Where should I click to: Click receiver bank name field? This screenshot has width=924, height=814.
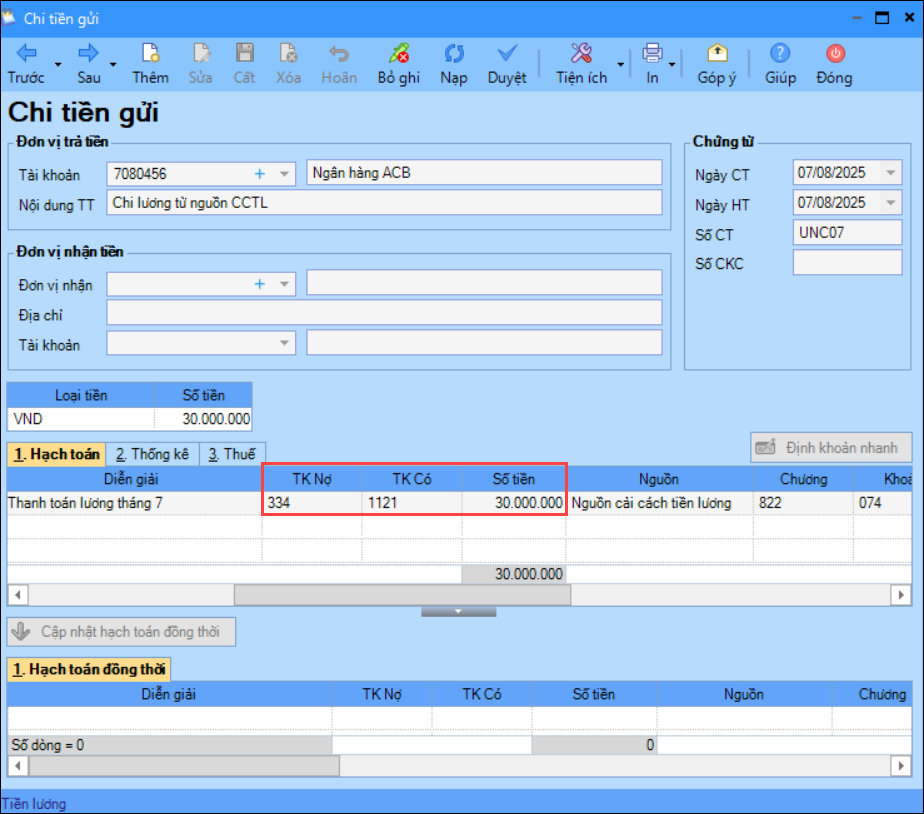pos(484,343)
